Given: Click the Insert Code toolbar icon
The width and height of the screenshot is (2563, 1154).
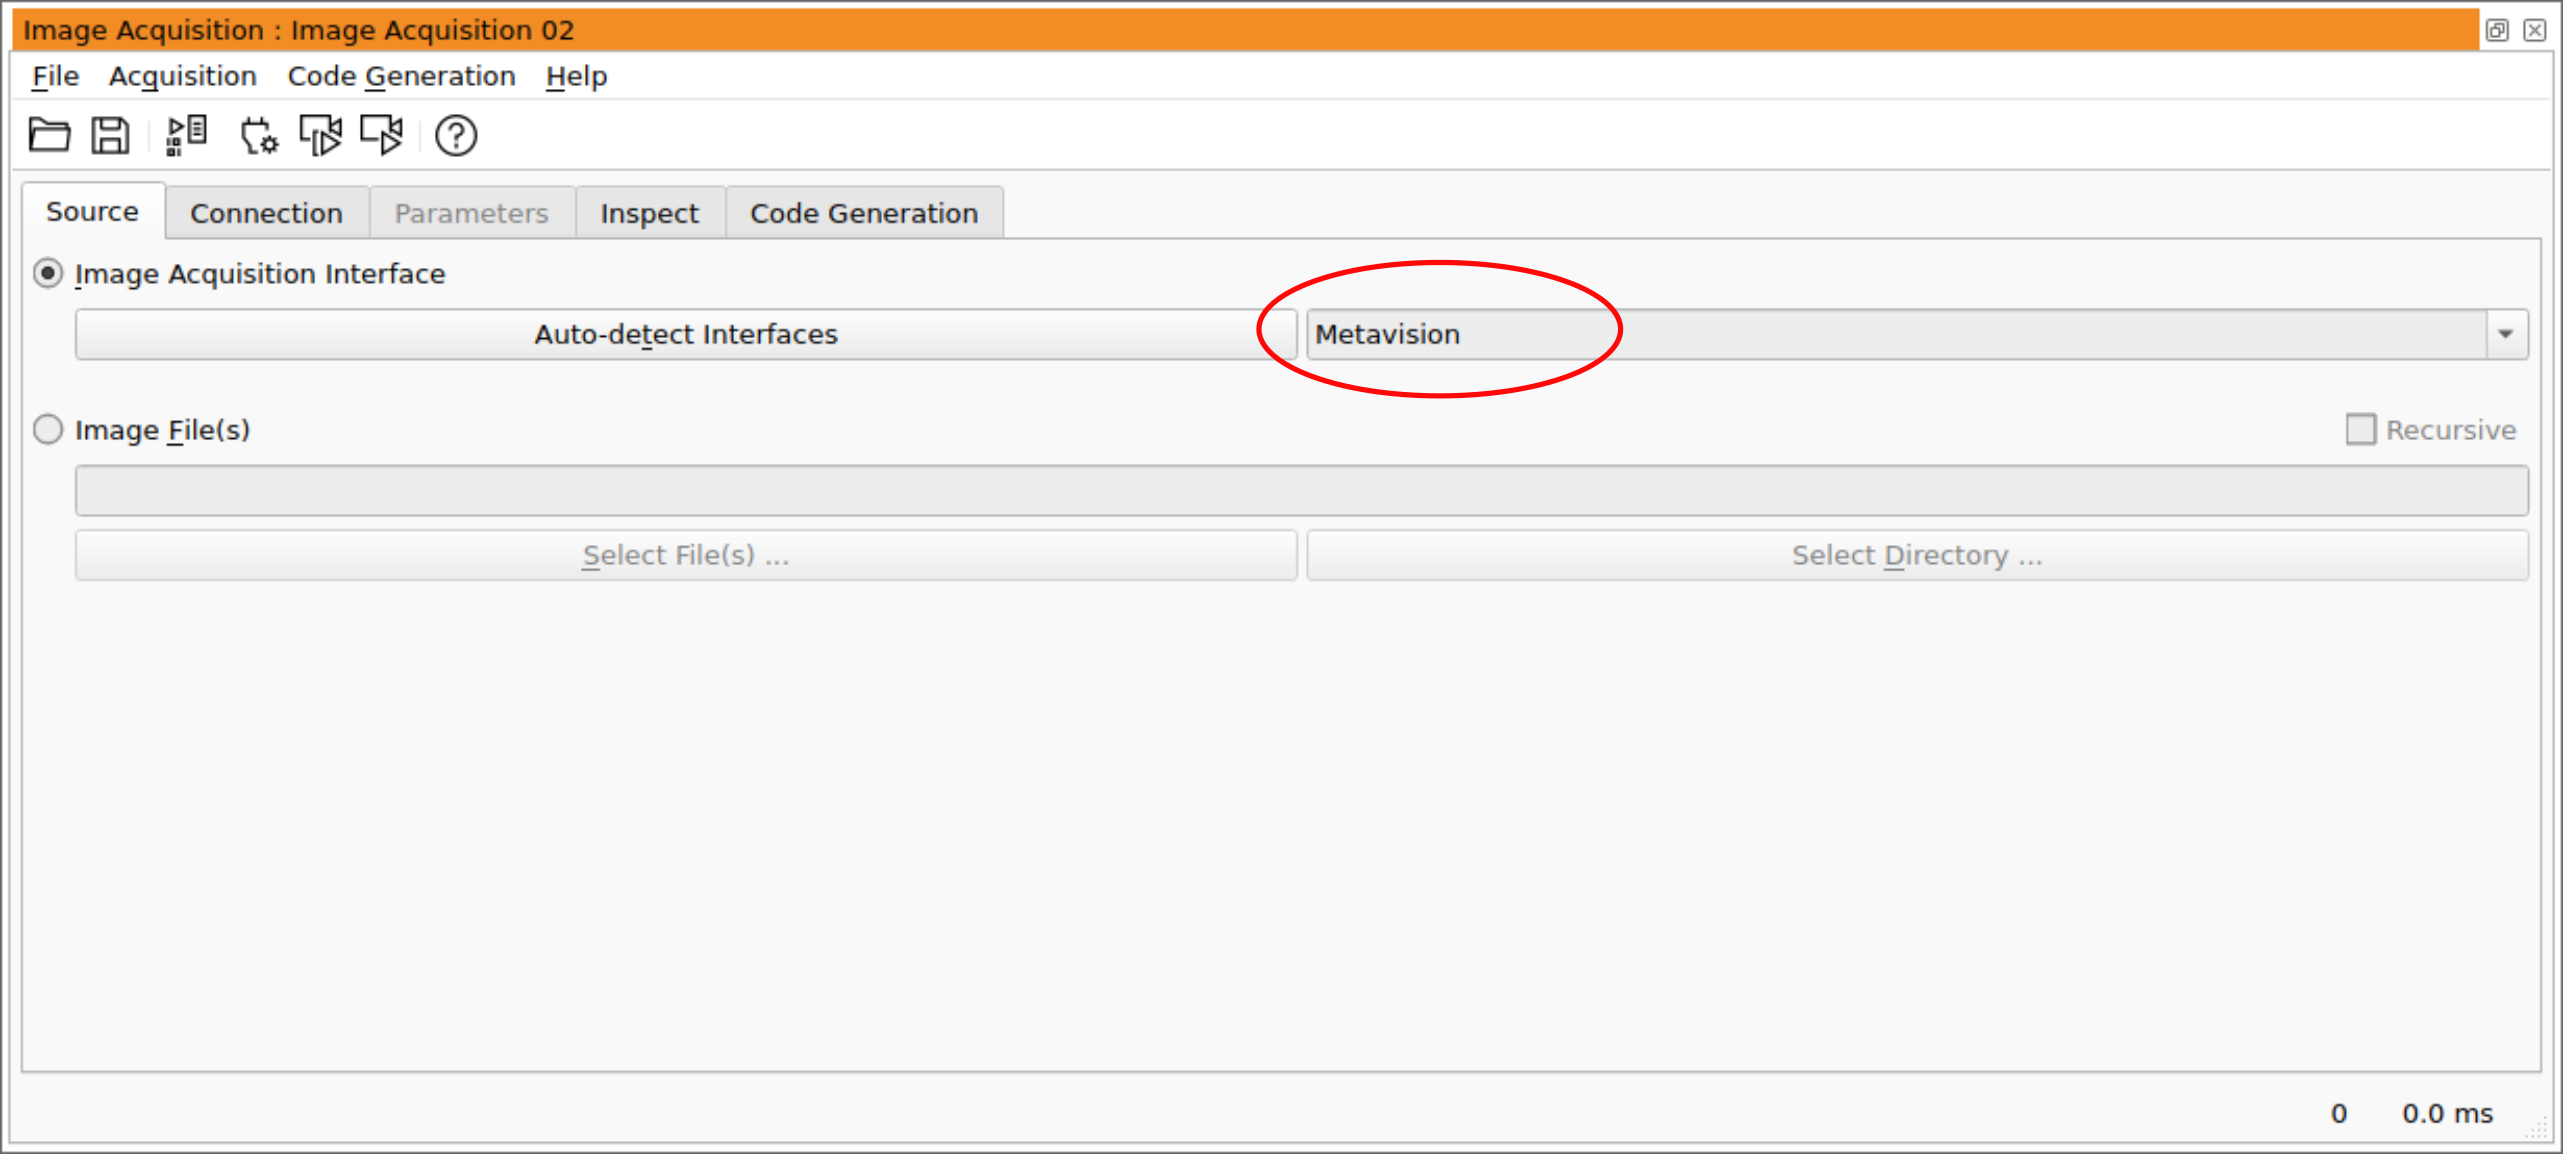Looking at the screenshot, I should click(x=186, y=135).
